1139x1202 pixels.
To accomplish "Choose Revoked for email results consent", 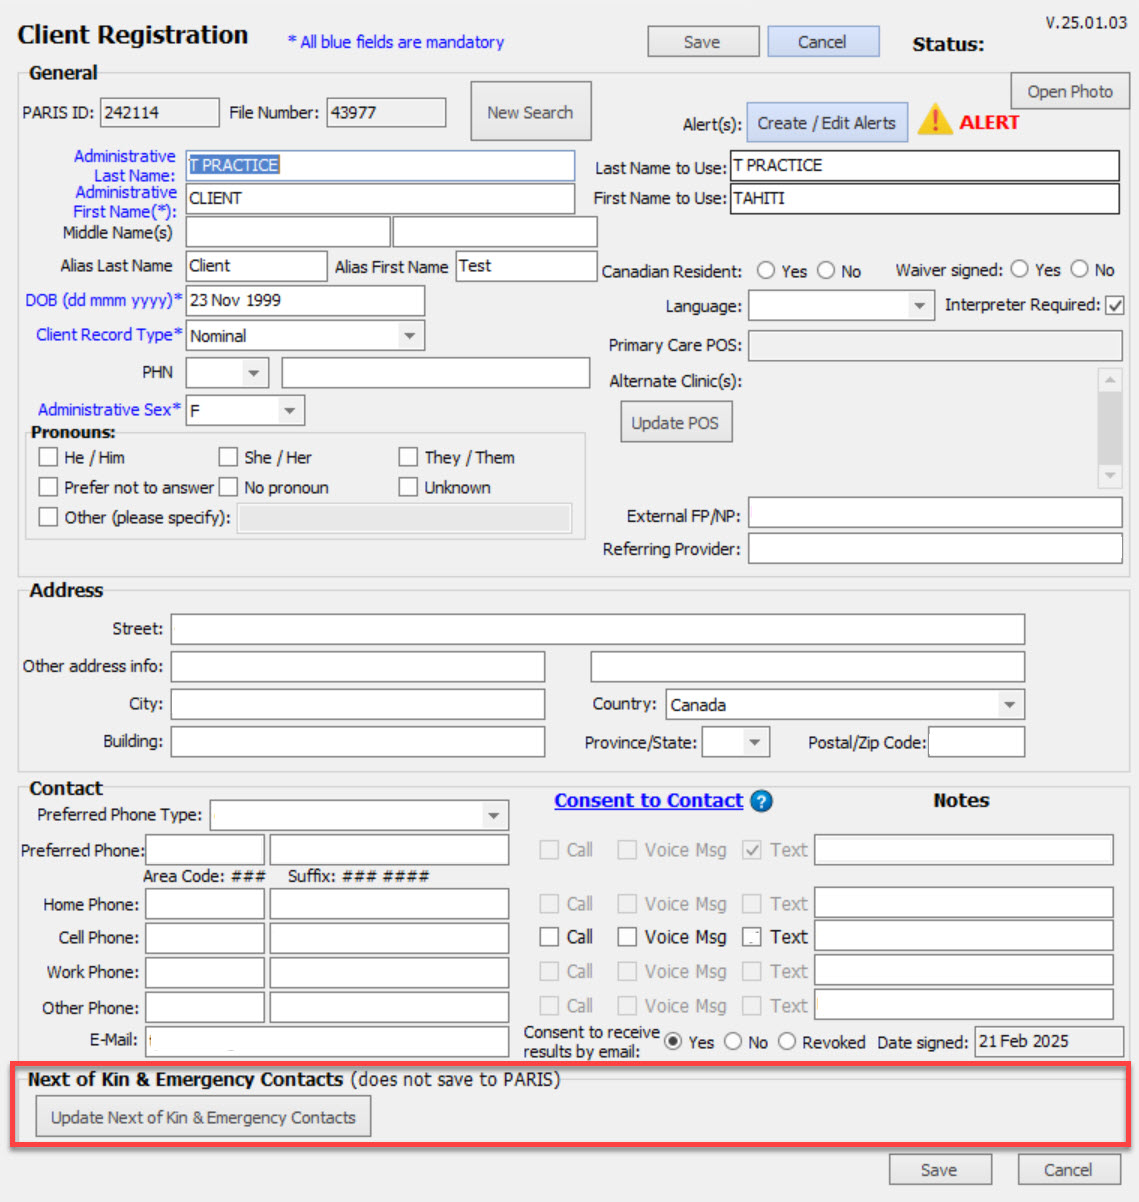I will [787, 1041].
